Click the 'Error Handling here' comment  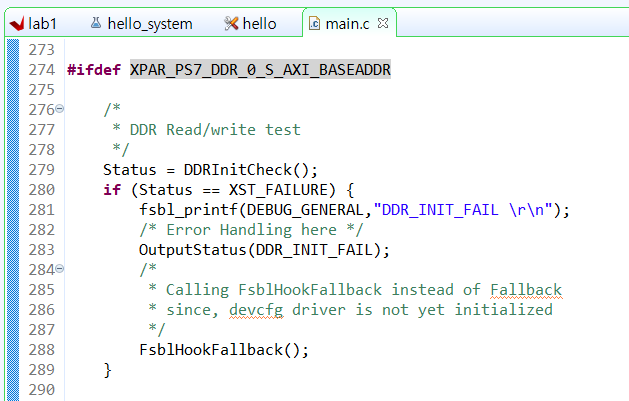click(x=252, y=230)
